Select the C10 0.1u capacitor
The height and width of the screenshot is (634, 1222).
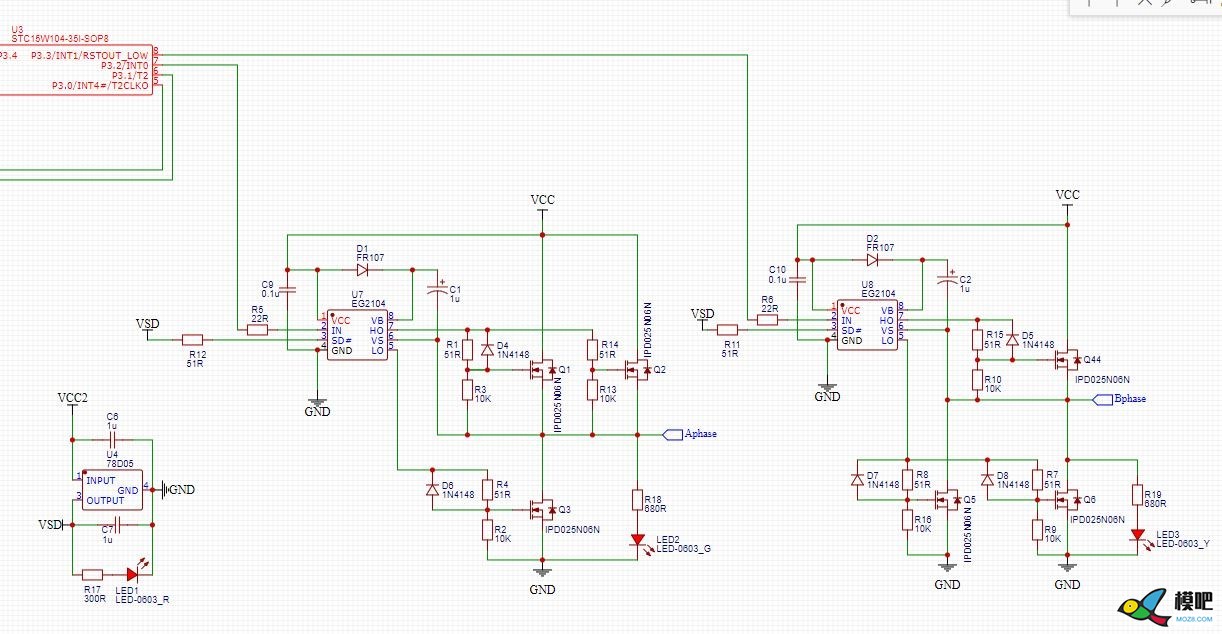[x=797, y=280]
